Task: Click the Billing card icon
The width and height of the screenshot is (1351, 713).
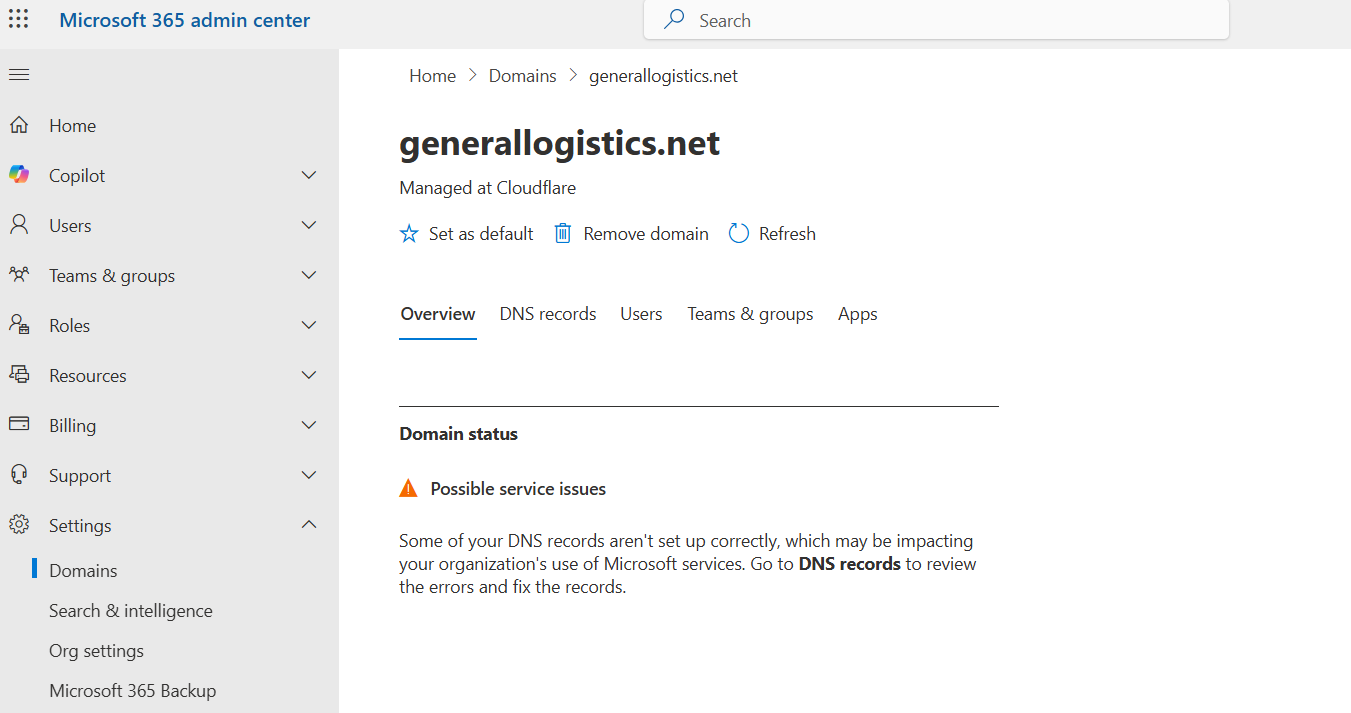Action: (x=19, y=425)
